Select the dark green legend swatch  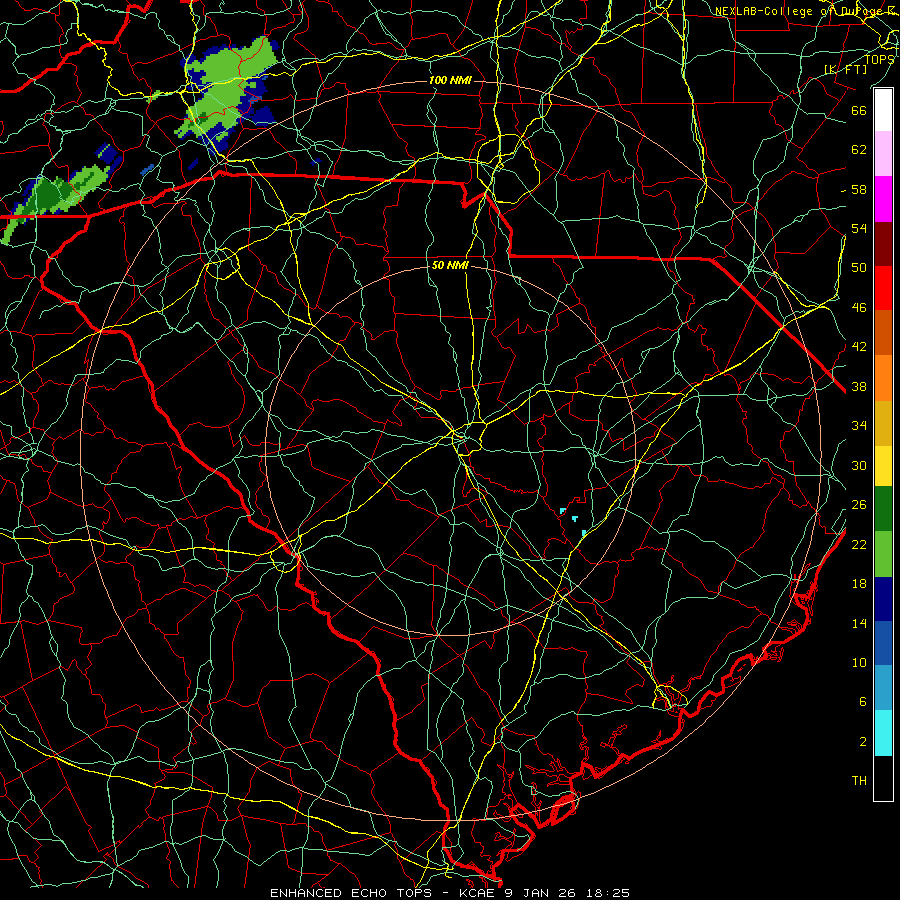[883, 509]
